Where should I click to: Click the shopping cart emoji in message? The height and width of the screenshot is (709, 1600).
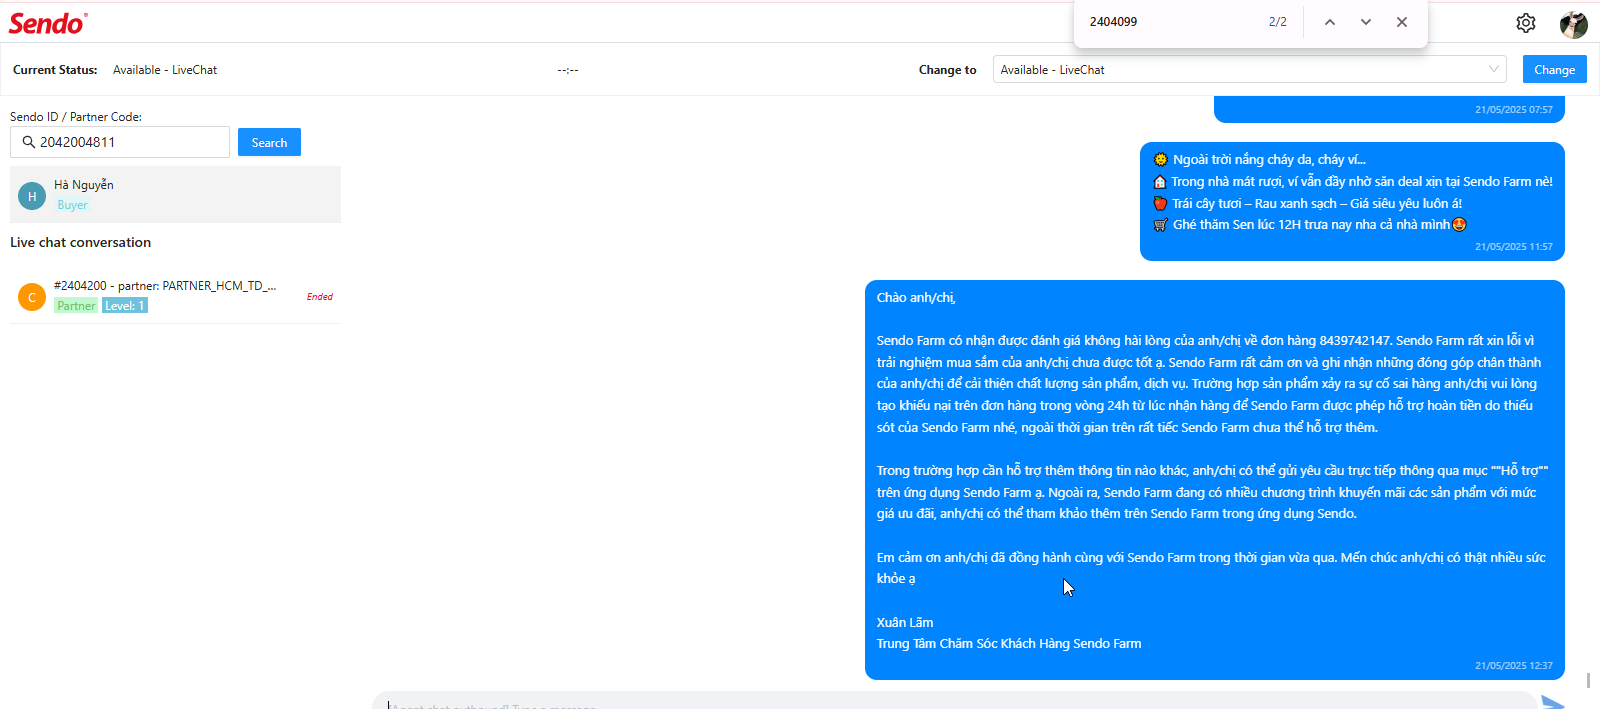1160,225
